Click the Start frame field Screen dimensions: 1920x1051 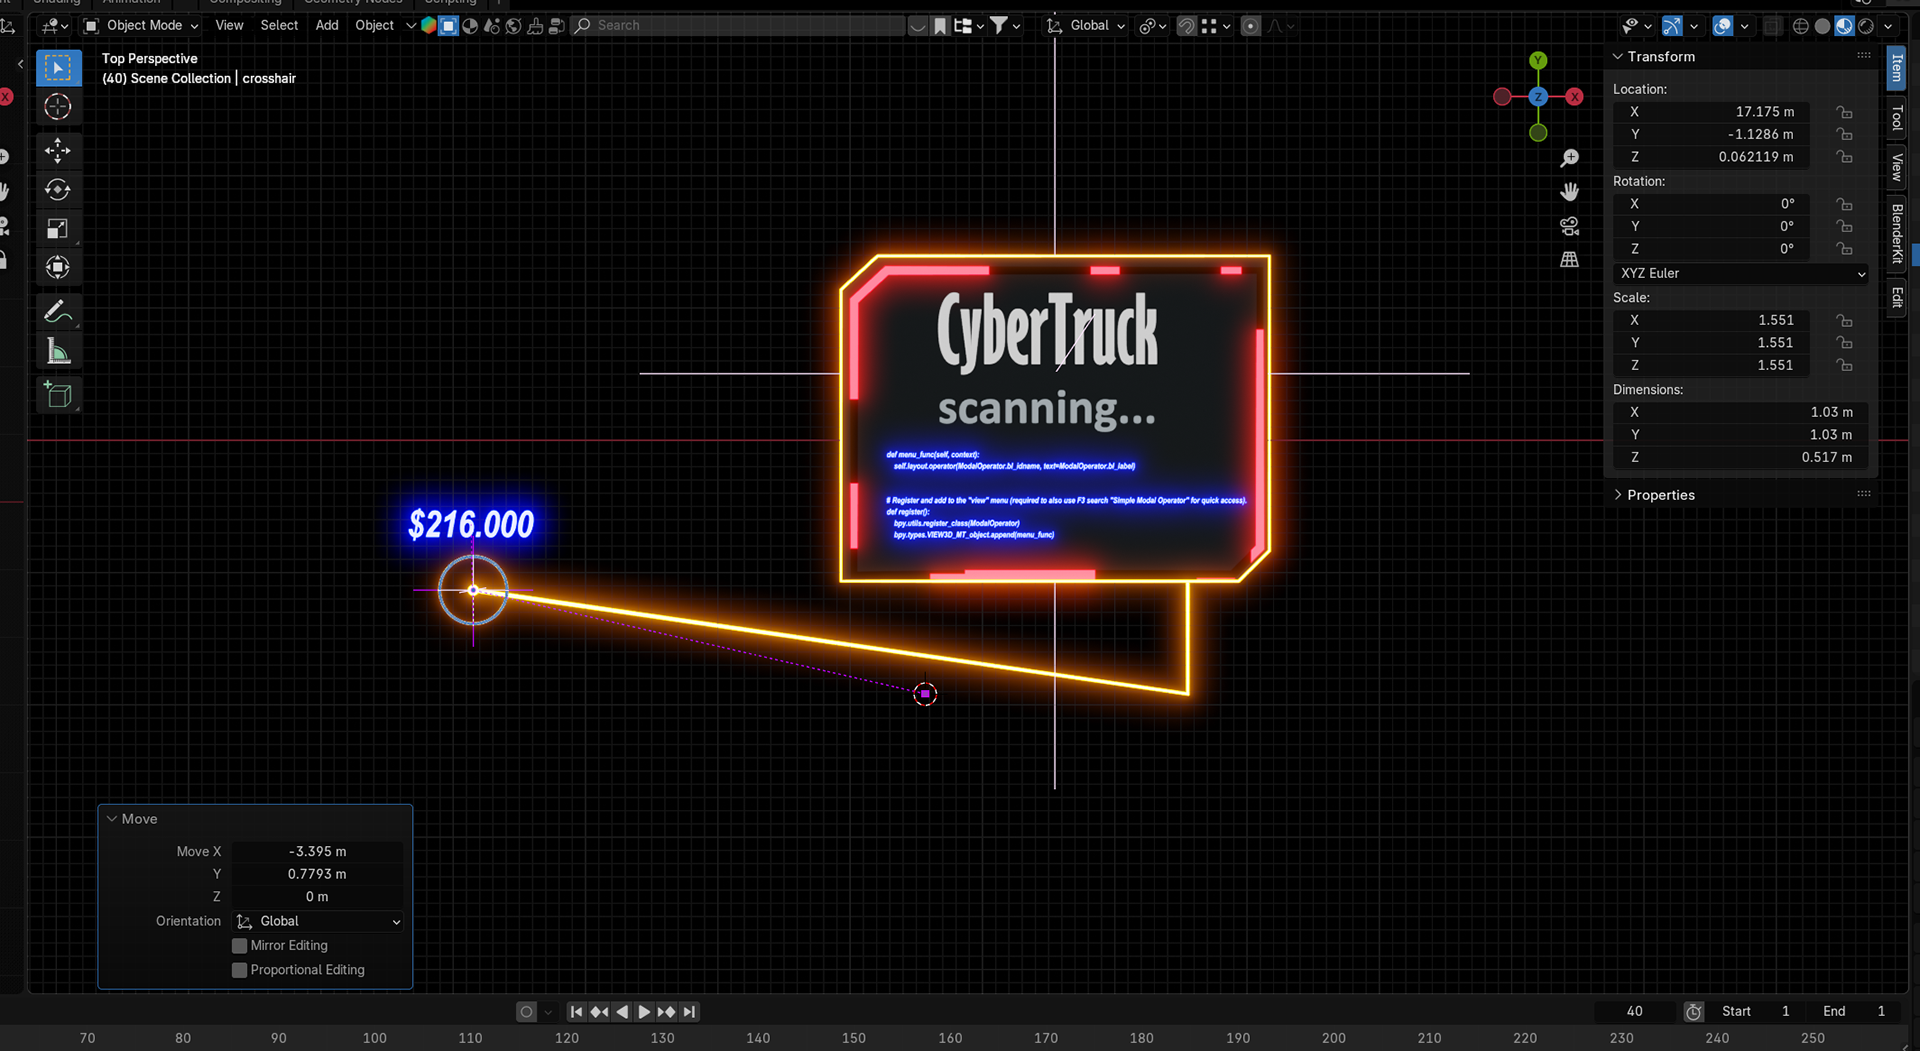point(1756,1012)
